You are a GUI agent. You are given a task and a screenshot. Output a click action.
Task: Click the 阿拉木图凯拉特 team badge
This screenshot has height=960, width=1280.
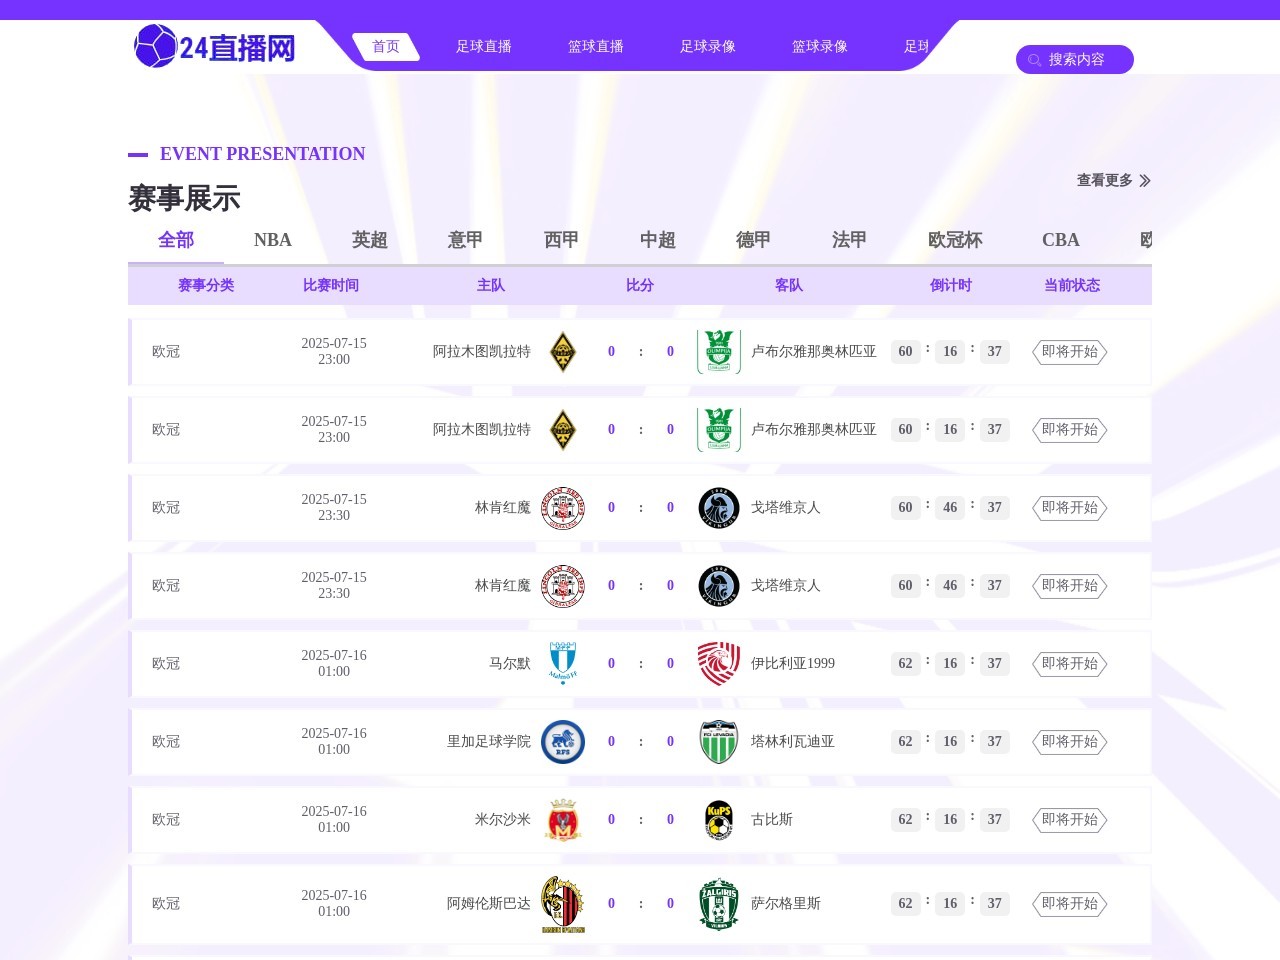563,352
